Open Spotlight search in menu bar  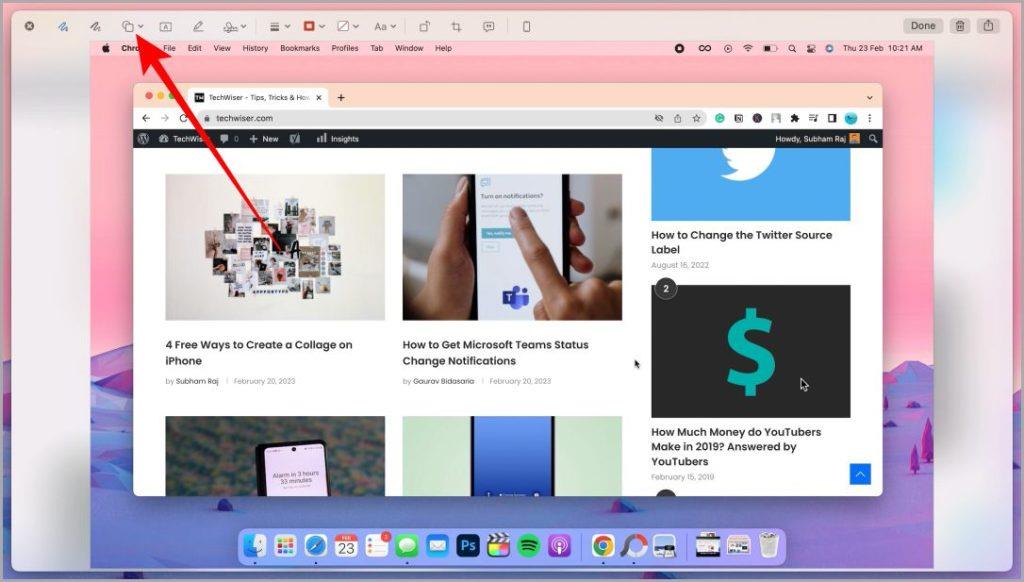792,48
